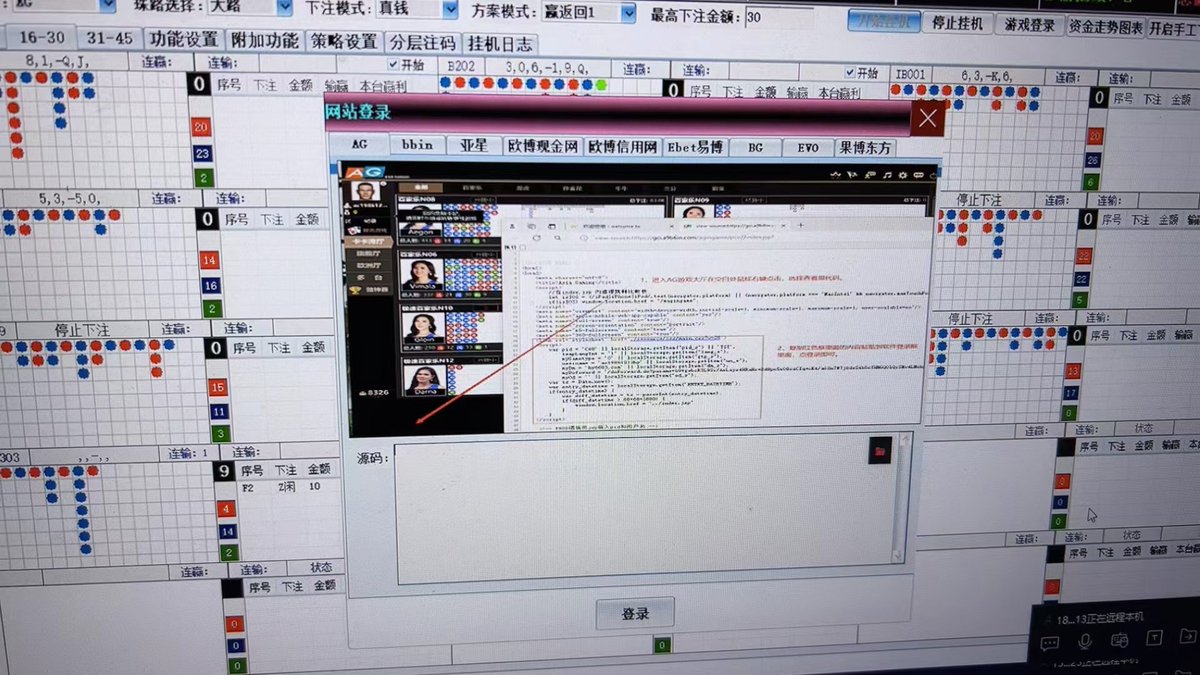Click the 游戏登录 button
The height and width of the screenshot is (675, 1200).
[1029, 25]
